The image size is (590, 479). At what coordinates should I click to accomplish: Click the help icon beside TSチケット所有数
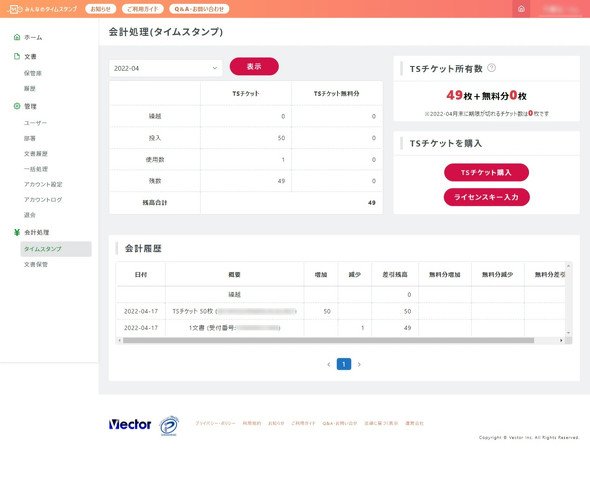pyautogui.click(x=491, y=68)
